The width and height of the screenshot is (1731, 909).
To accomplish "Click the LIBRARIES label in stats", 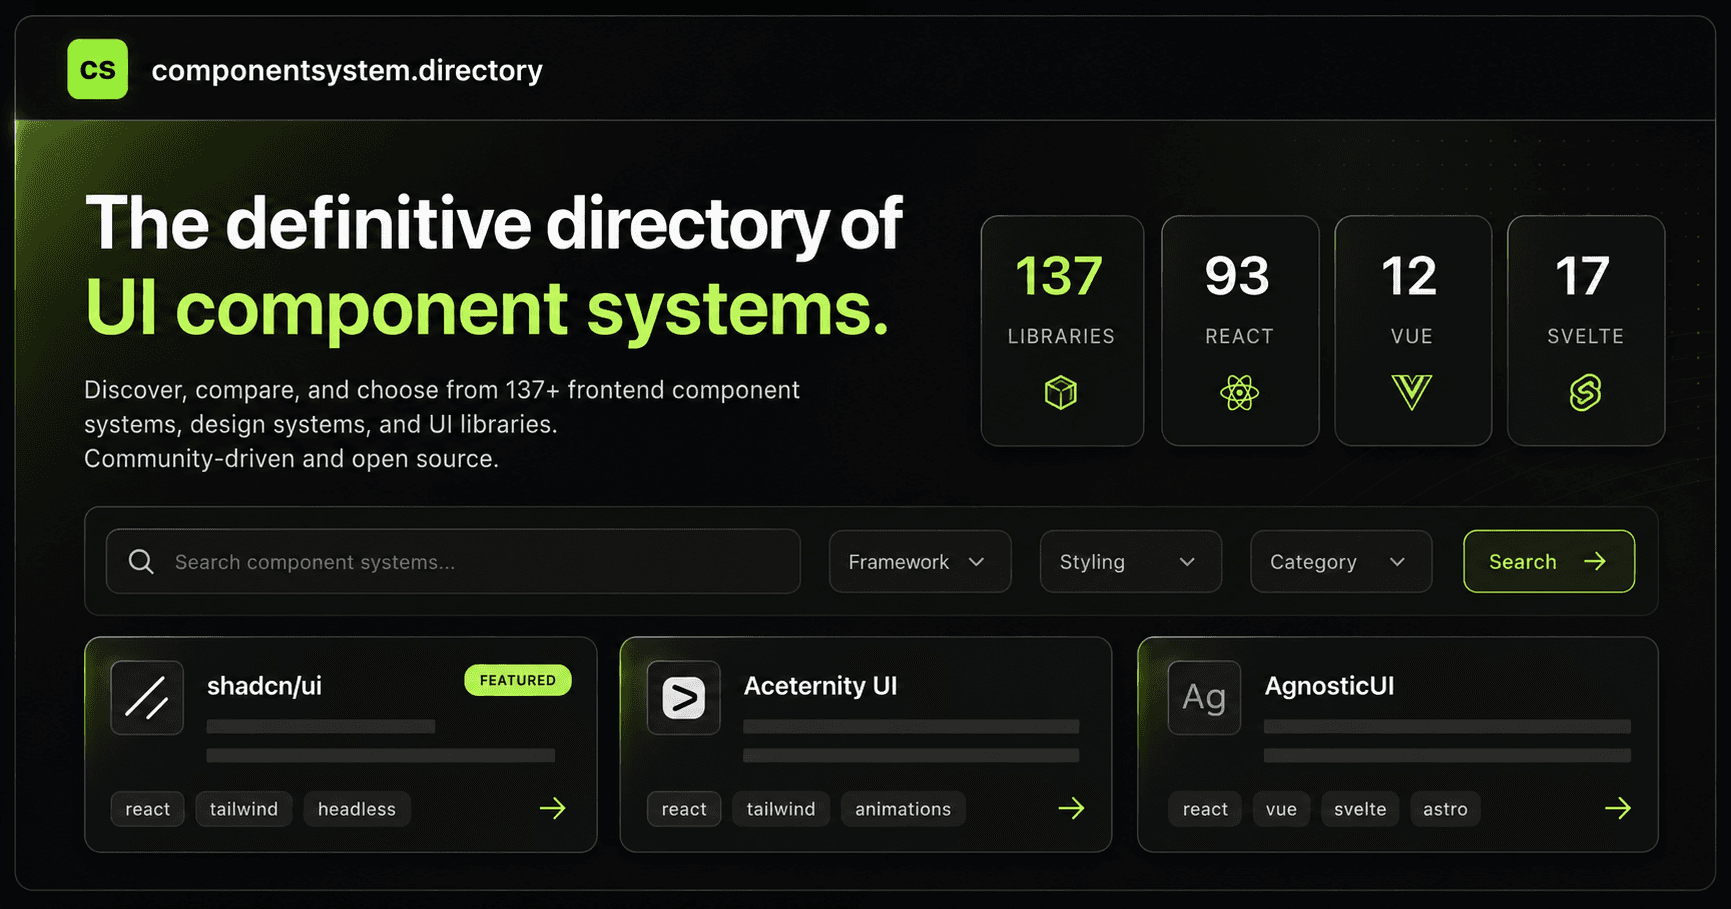I will [1061, 337].
